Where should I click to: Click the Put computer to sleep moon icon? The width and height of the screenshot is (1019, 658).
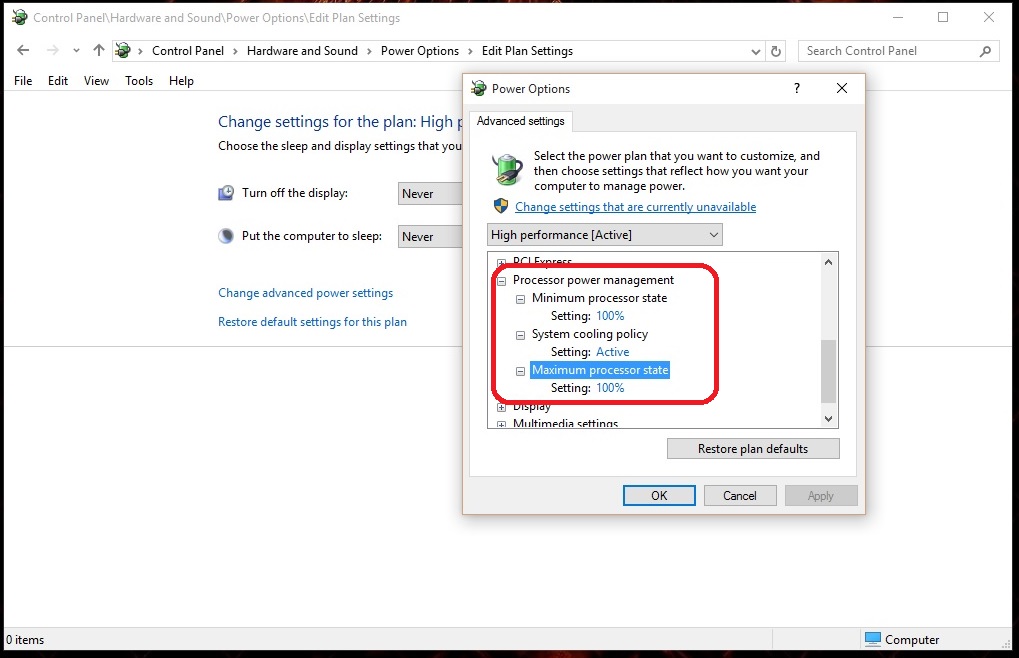(226, 236)
